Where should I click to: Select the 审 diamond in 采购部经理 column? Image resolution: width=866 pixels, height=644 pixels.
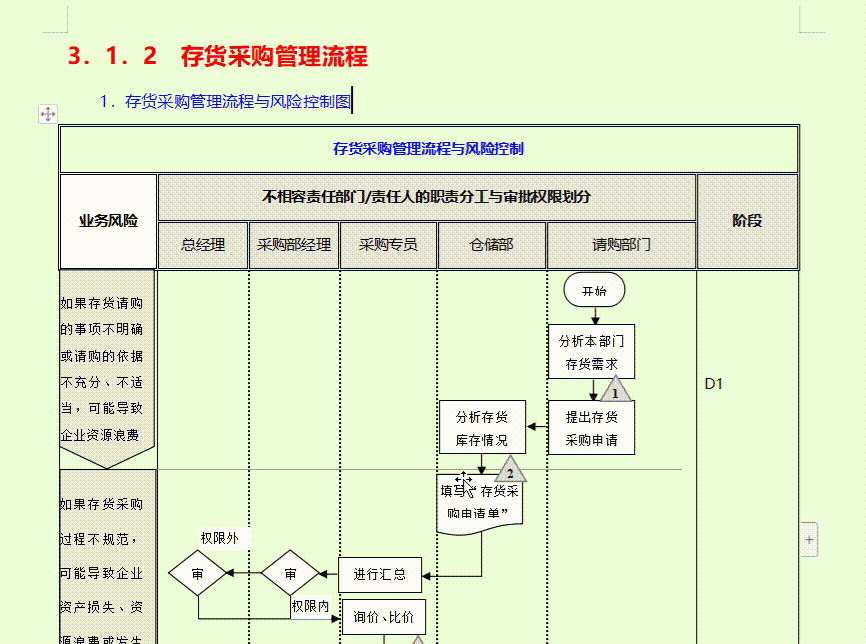291,573
